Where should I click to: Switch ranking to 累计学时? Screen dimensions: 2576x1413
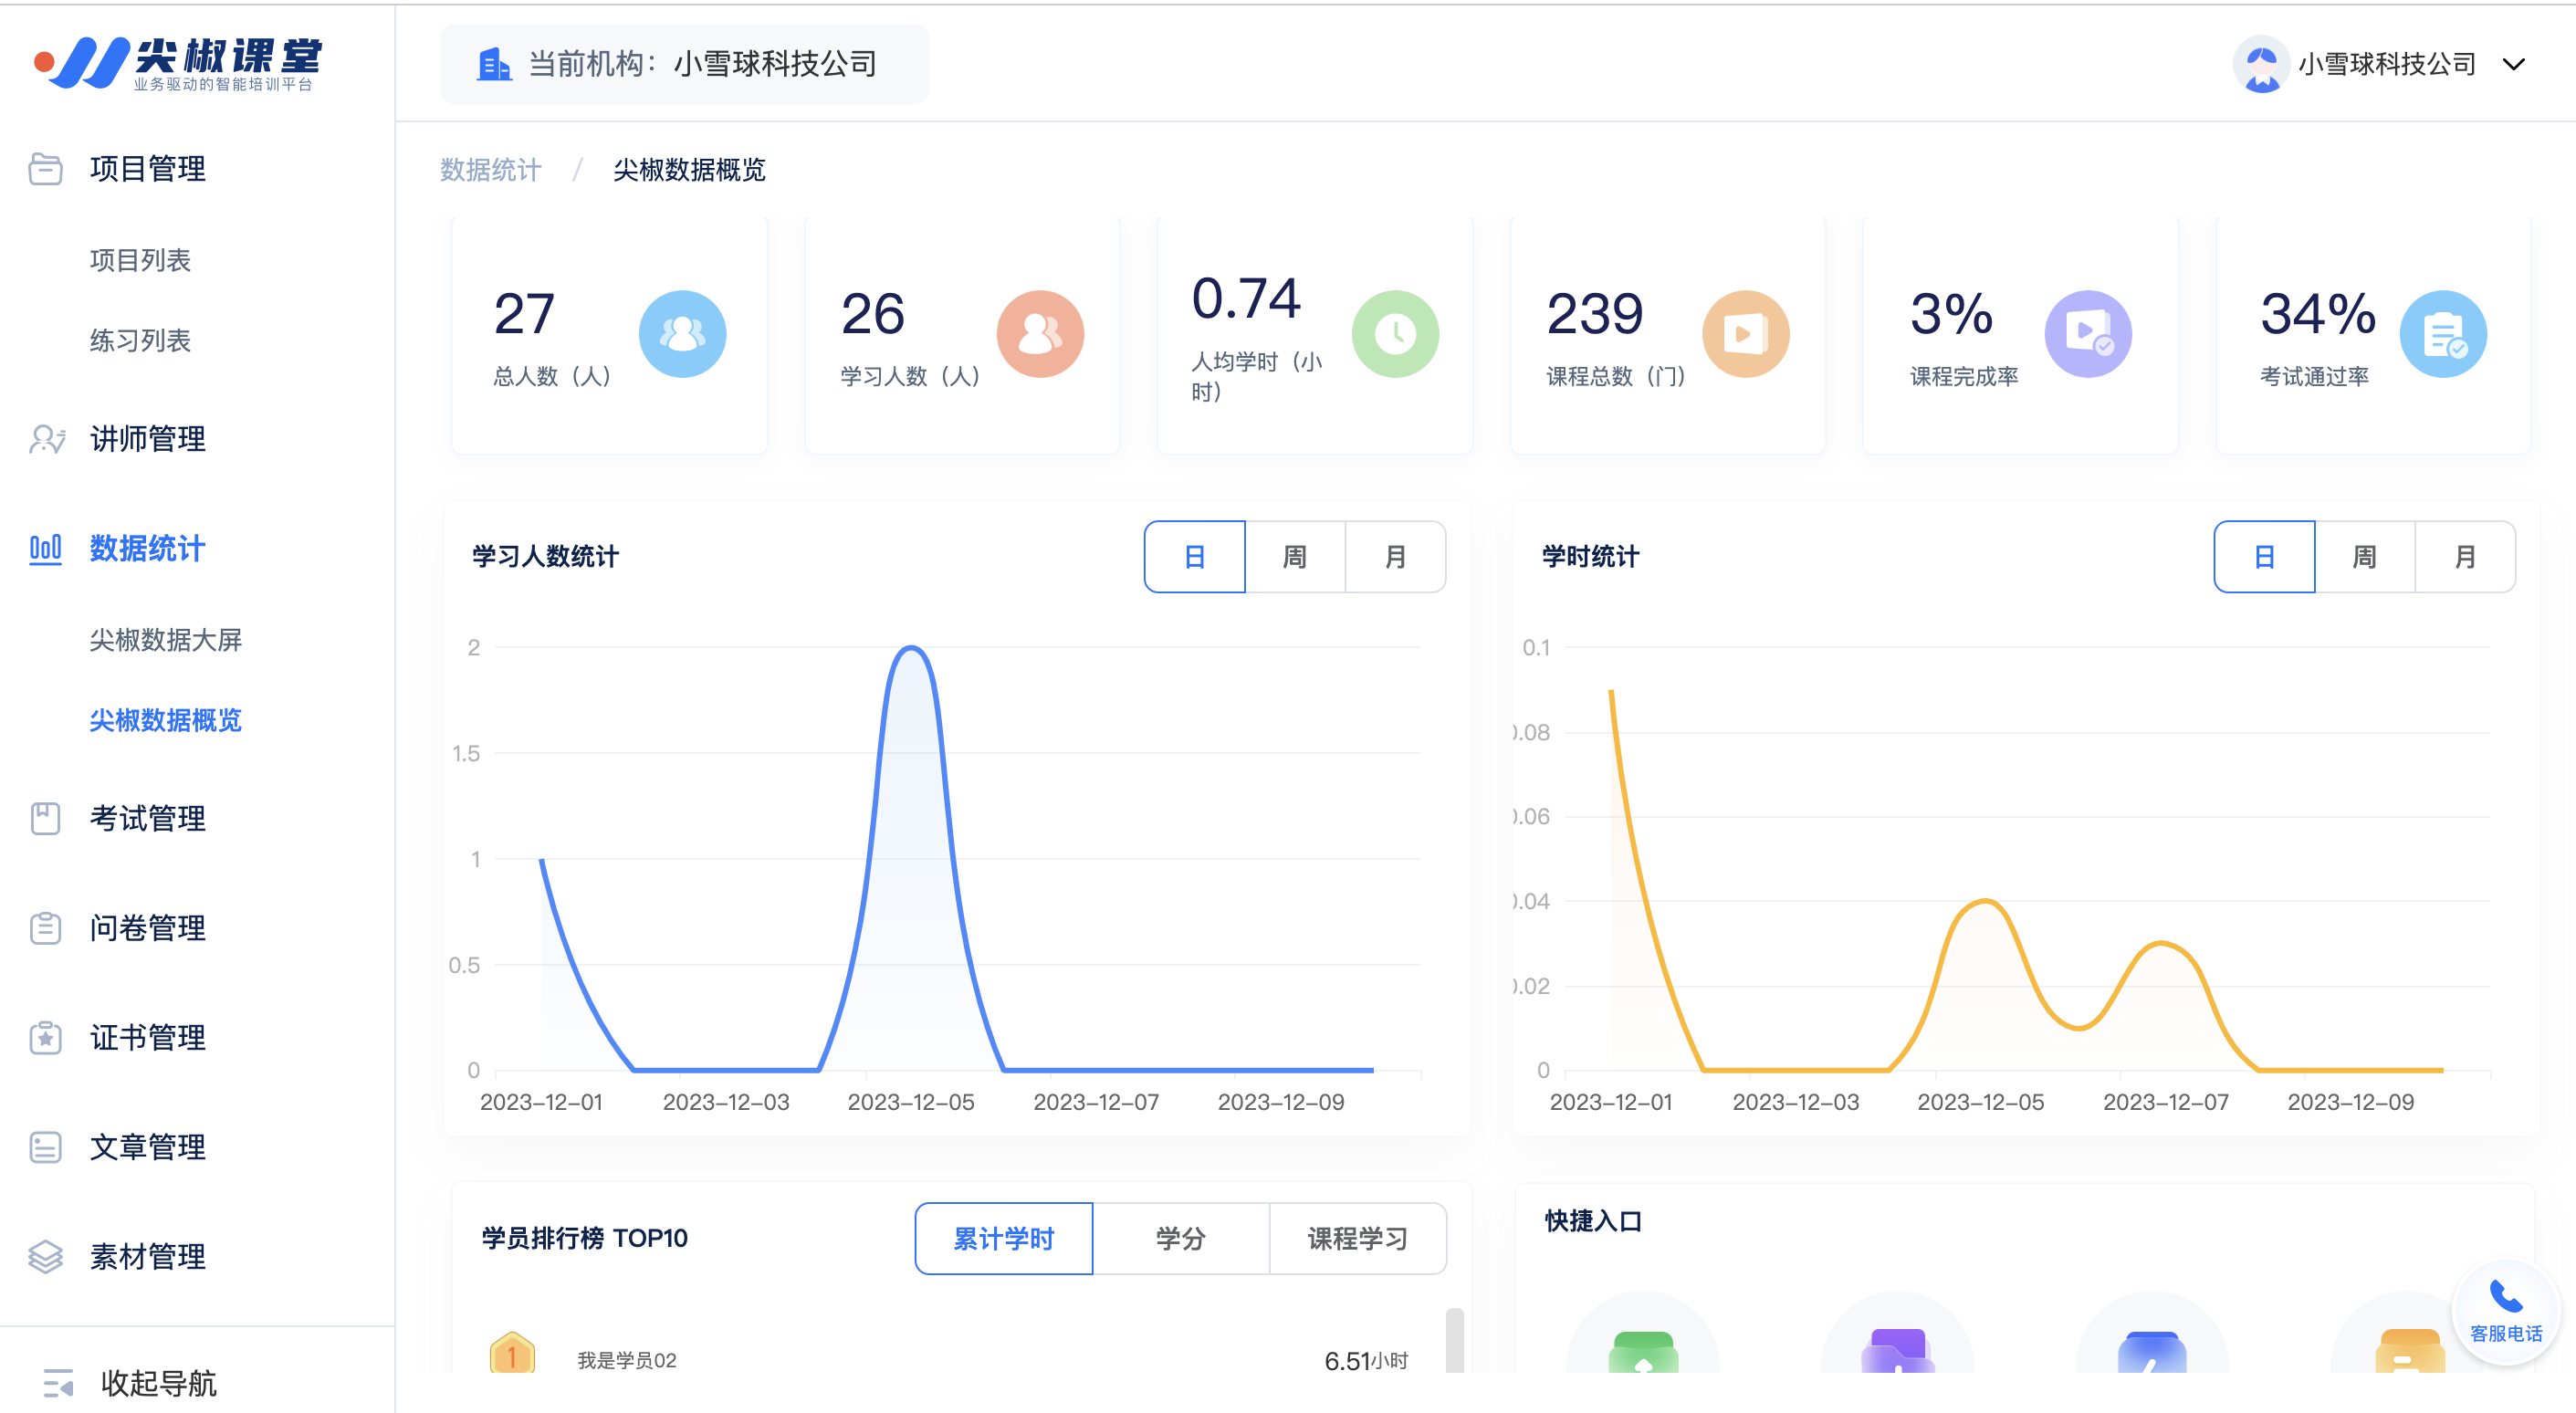[x=1004, y=1239]
